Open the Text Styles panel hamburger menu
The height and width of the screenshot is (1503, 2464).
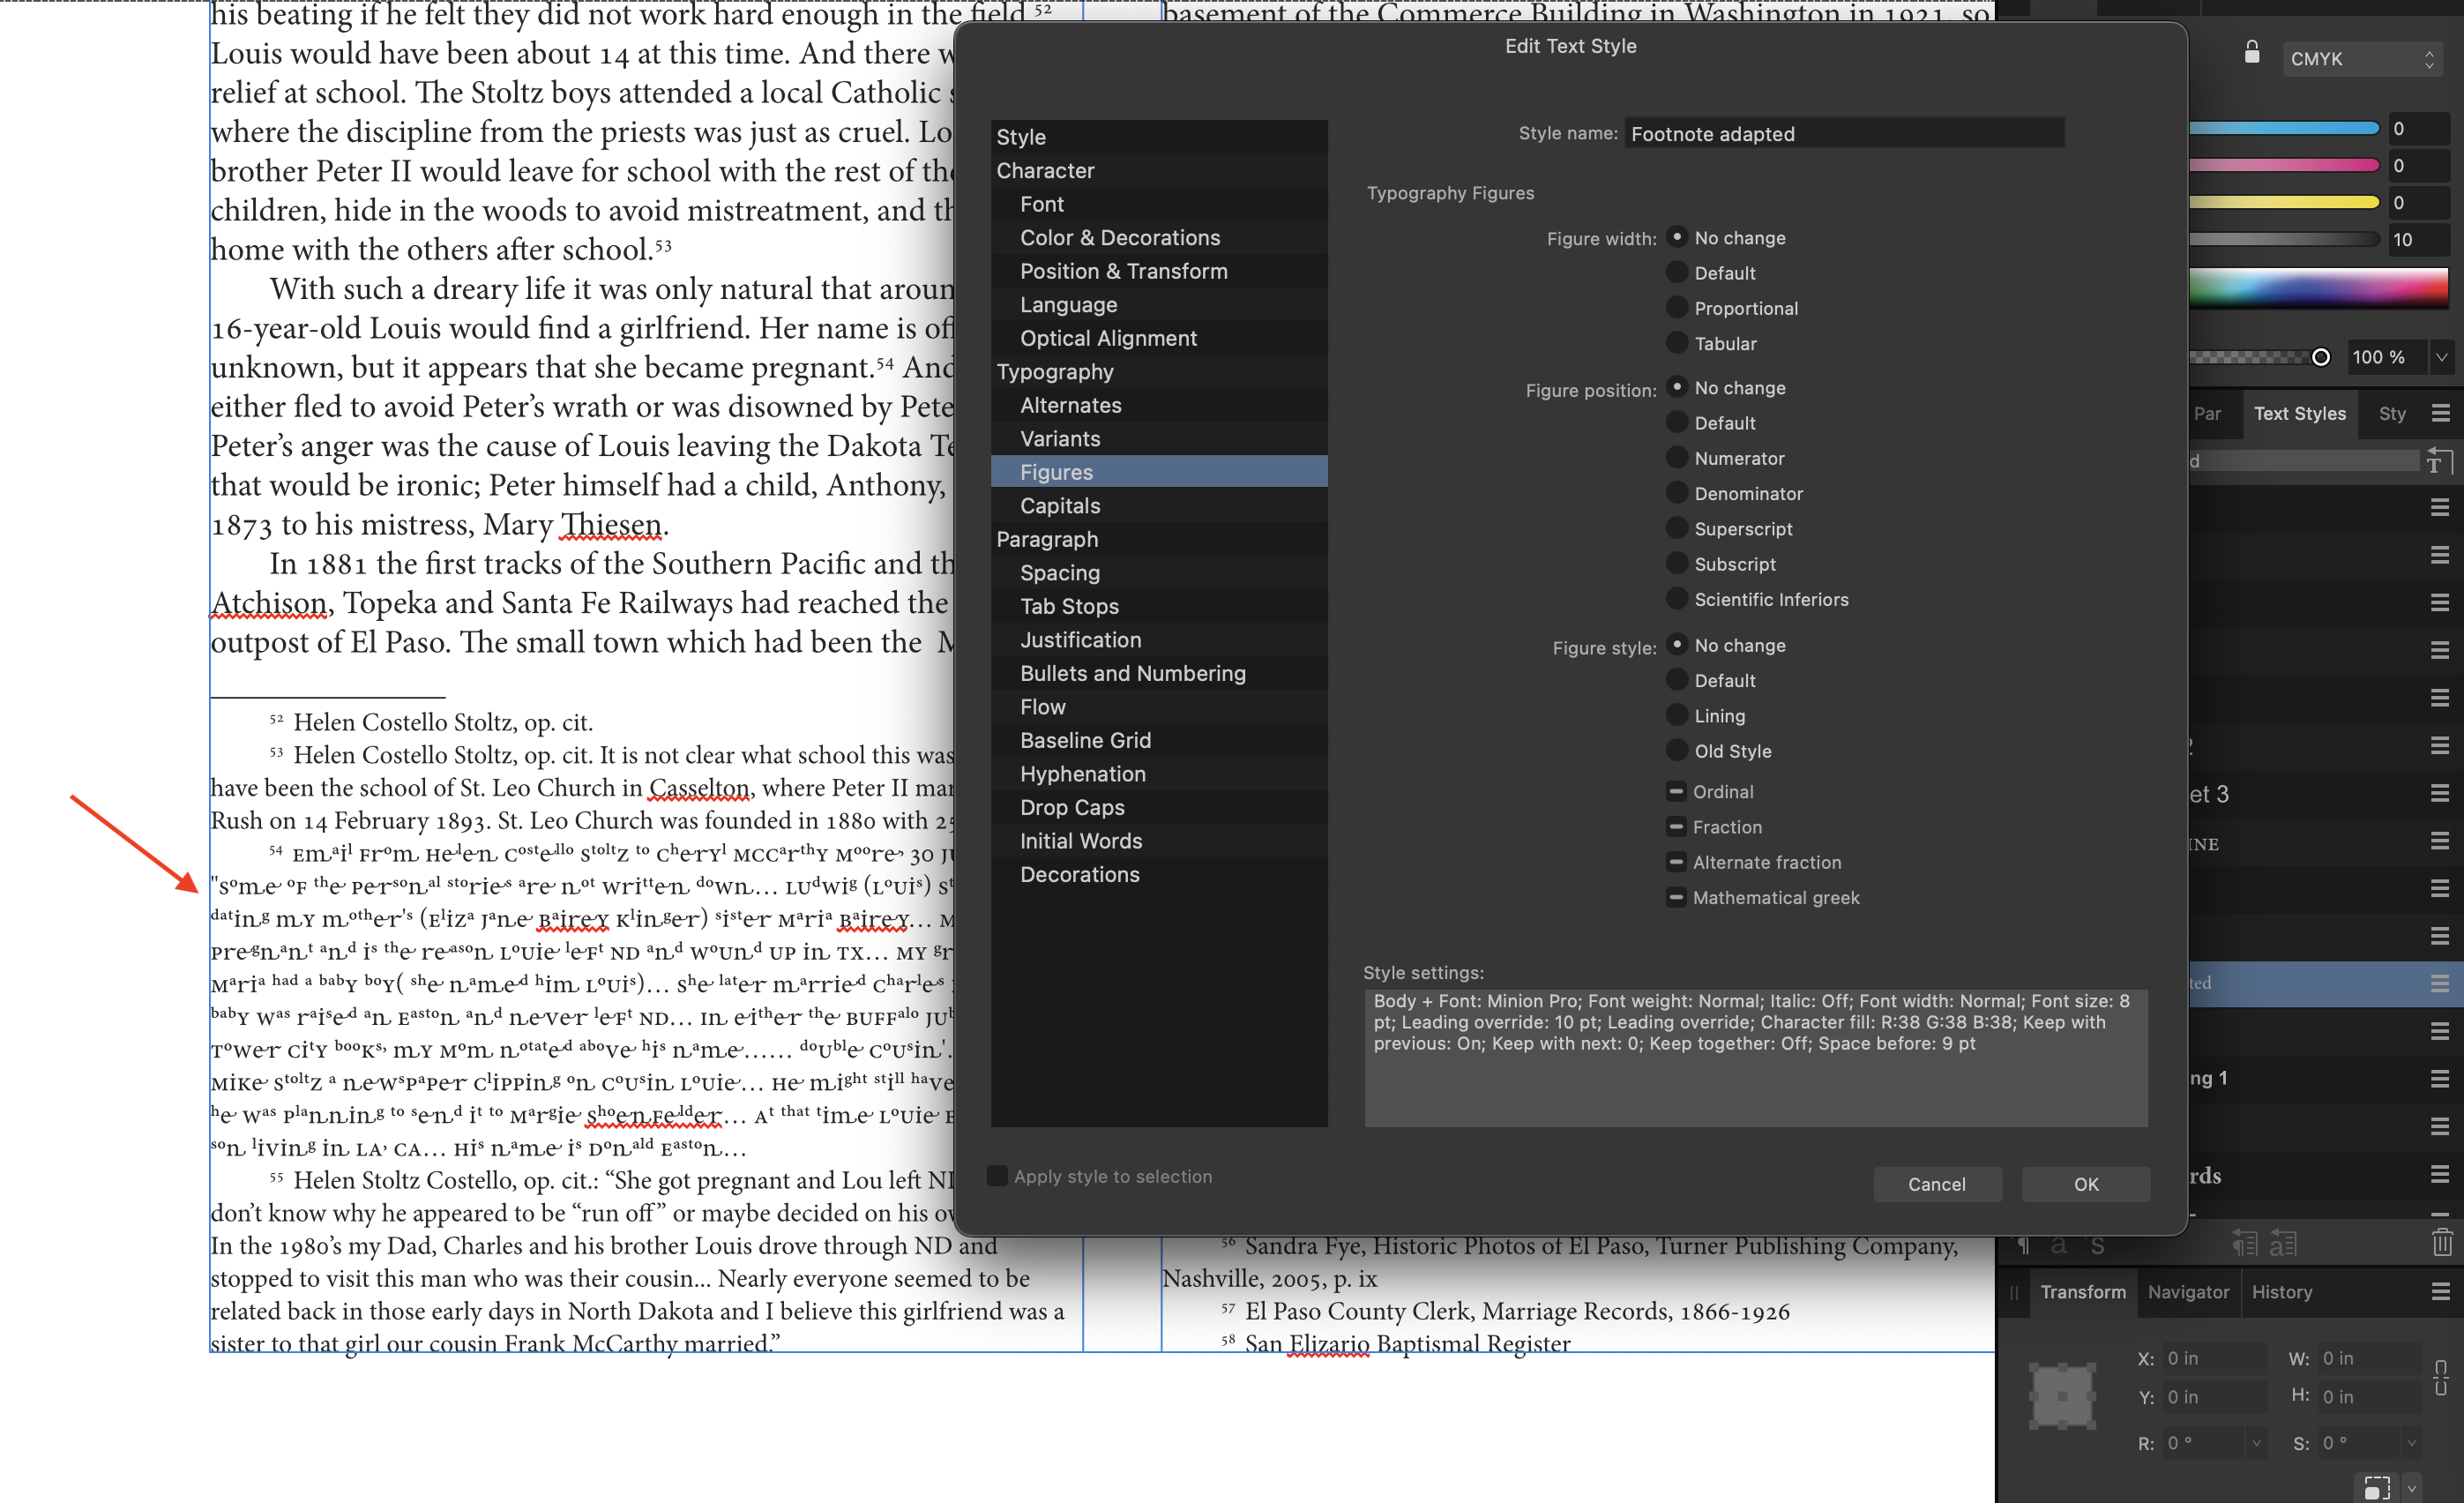tap(2440, 413)
